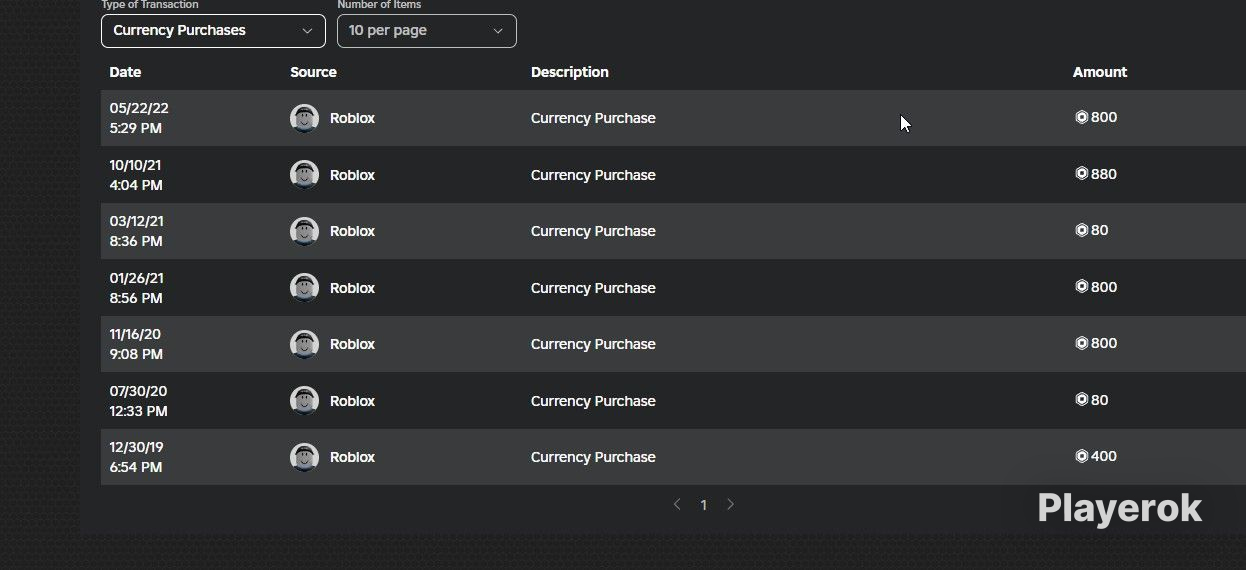The image size is (1246, 570).
Task: Open Roblox source link in 10/10/21 row
Action: (352, 175)
